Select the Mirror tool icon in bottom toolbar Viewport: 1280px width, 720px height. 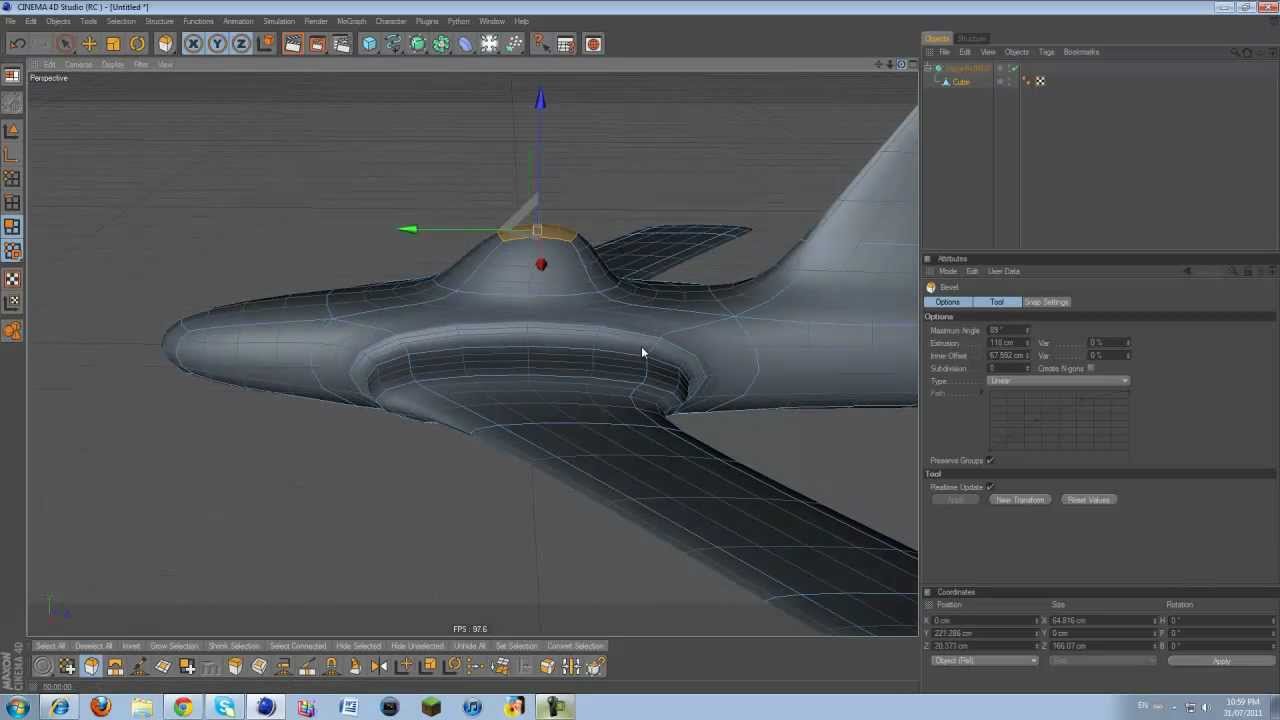tap(379, 667)
